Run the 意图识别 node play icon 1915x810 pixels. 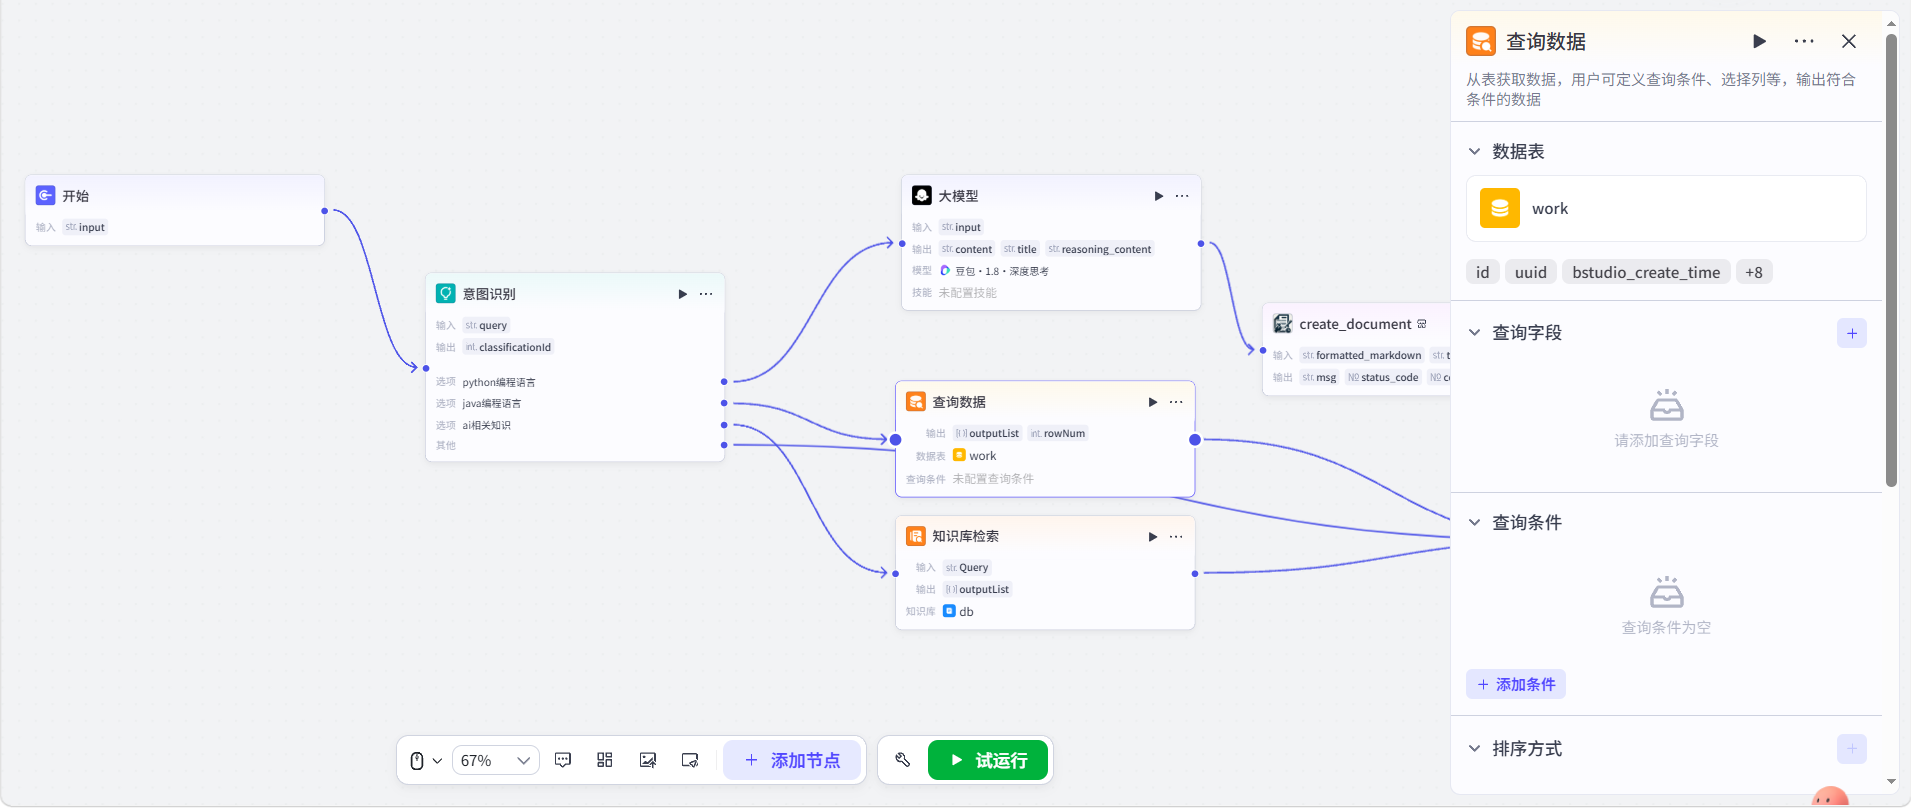(x=683, y=294)
